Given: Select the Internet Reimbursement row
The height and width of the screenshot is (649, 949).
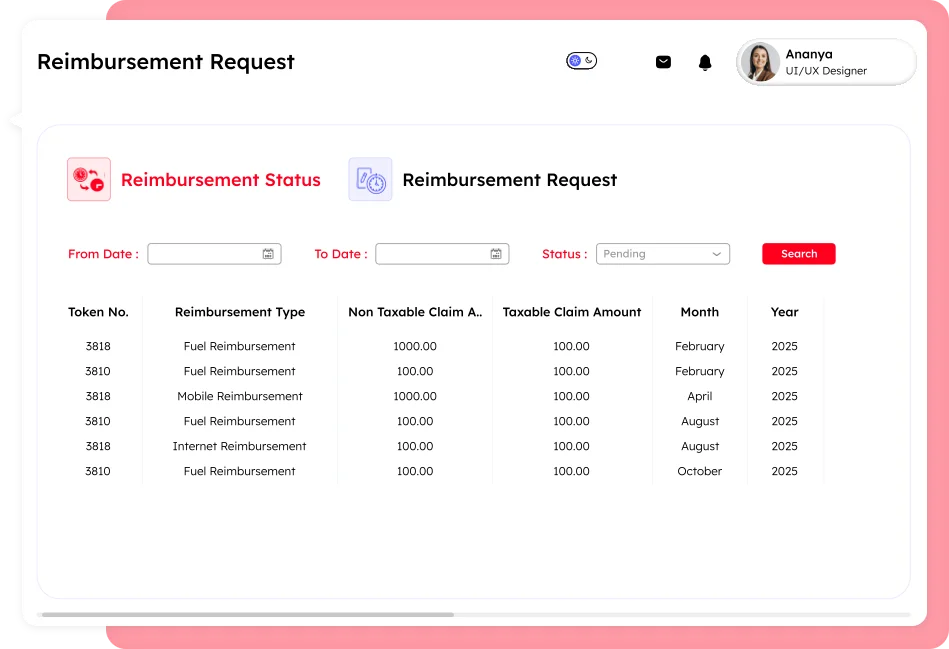Looking at the screenshot, I should tap(240, 446).
